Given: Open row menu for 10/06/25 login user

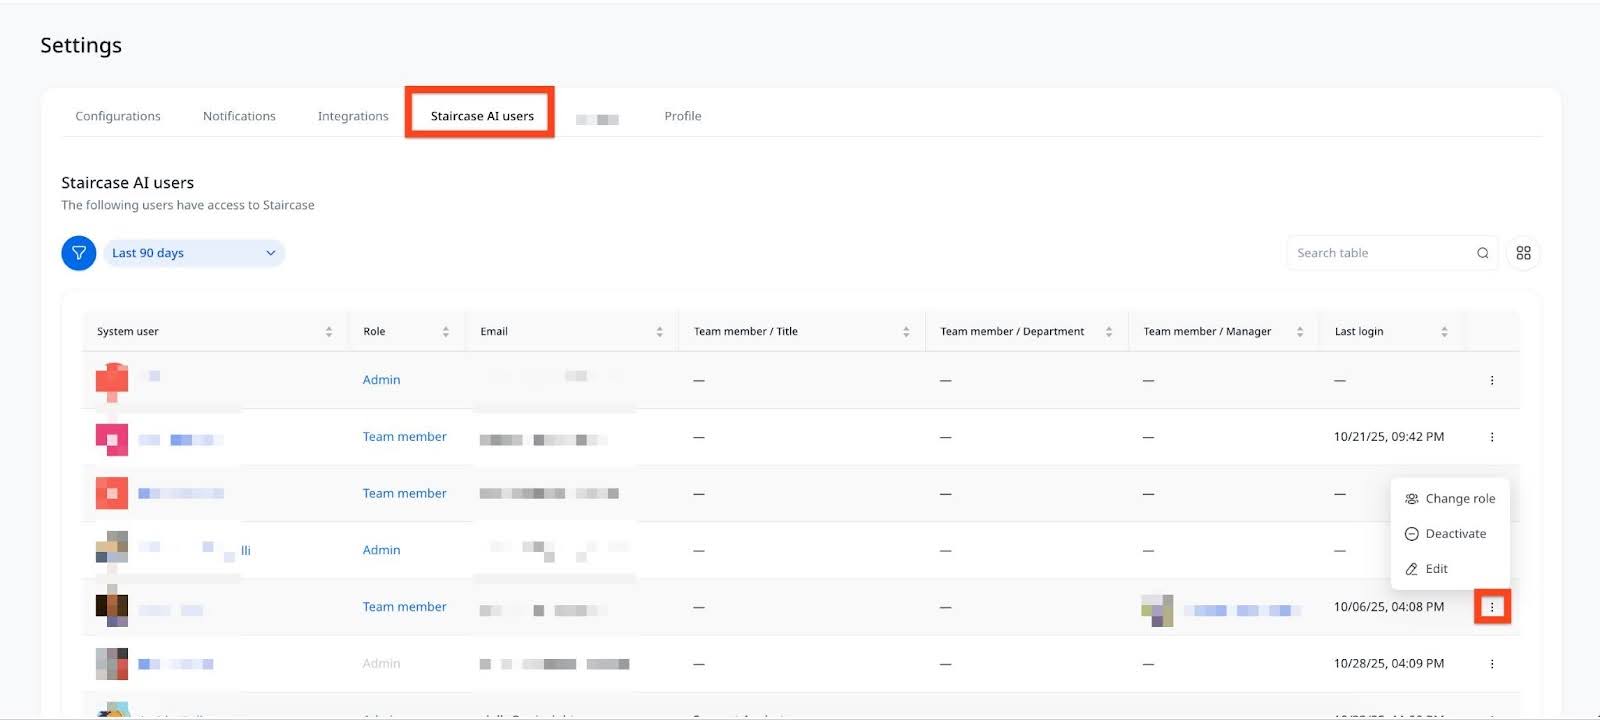Looking at the screenshot, I should point(1492,607).
